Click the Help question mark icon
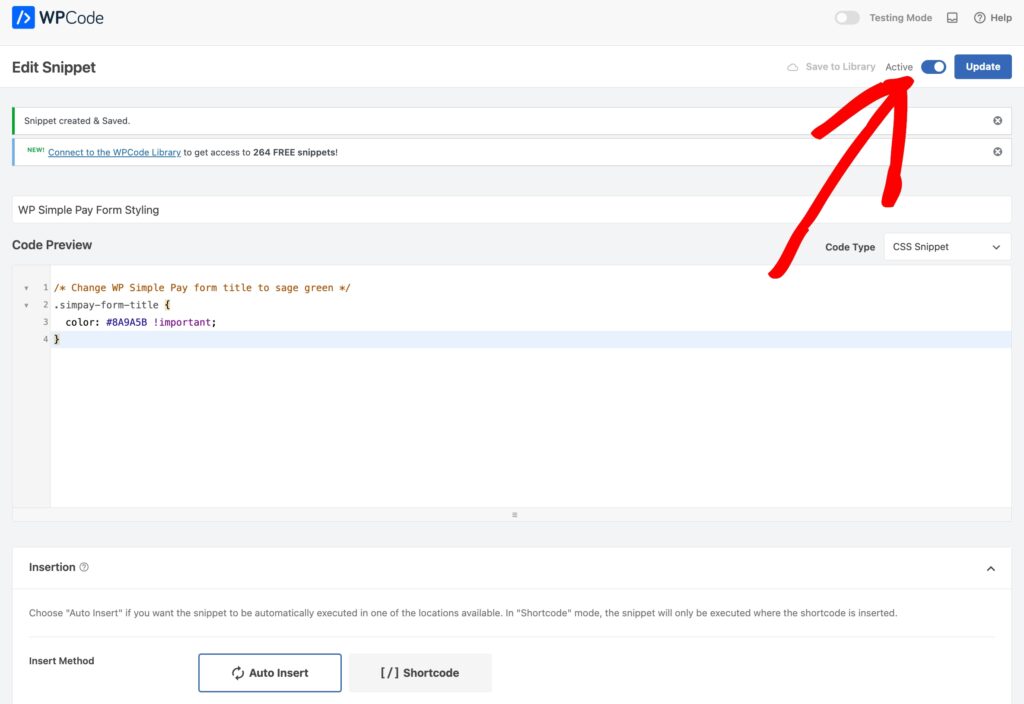Viewport: 1024px width, 704px height. (x=979, y=18)
